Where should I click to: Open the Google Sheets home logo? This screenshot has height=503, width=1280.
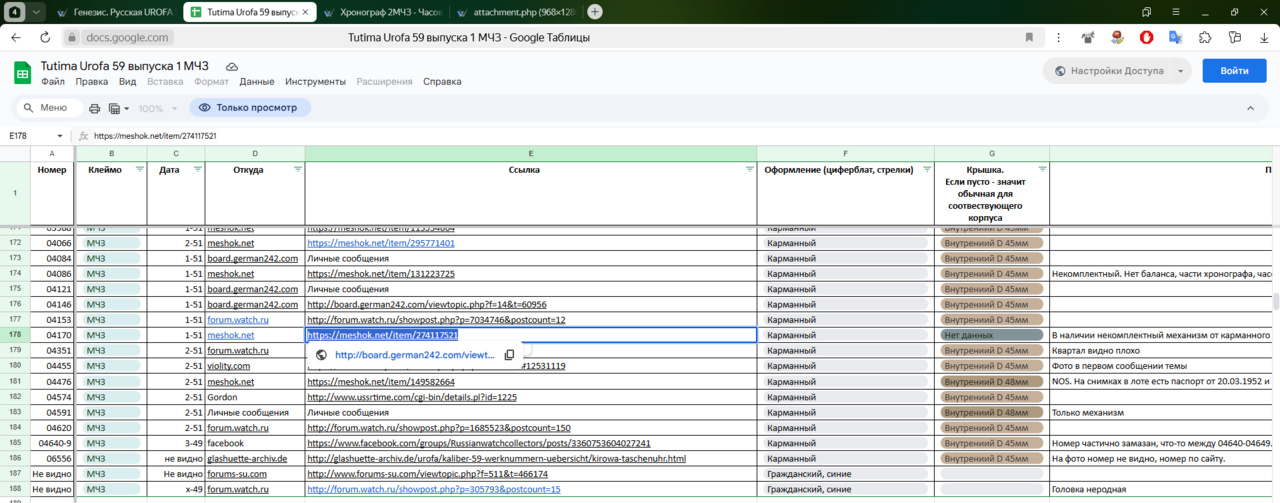click(x=22, y=73)
